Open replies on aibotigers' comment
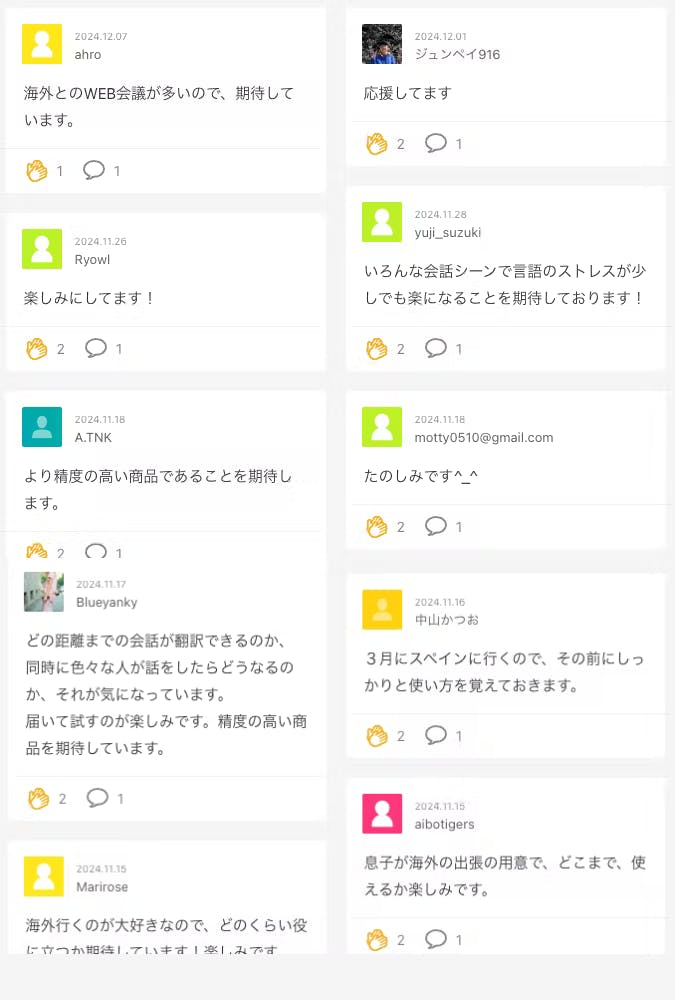The width and height of the screenshot is (675, 1000). pyautogui.click(x=436, y=940)
